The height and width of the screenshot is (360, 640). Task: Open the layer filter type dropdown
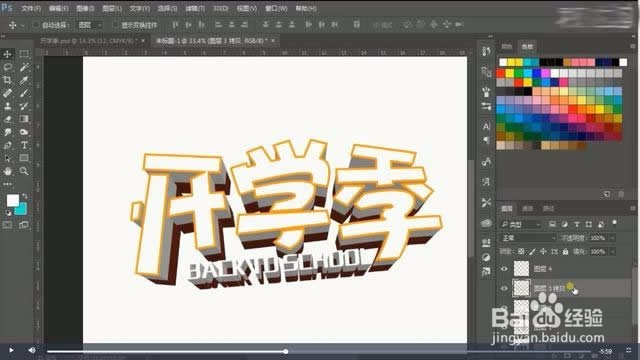521,224
